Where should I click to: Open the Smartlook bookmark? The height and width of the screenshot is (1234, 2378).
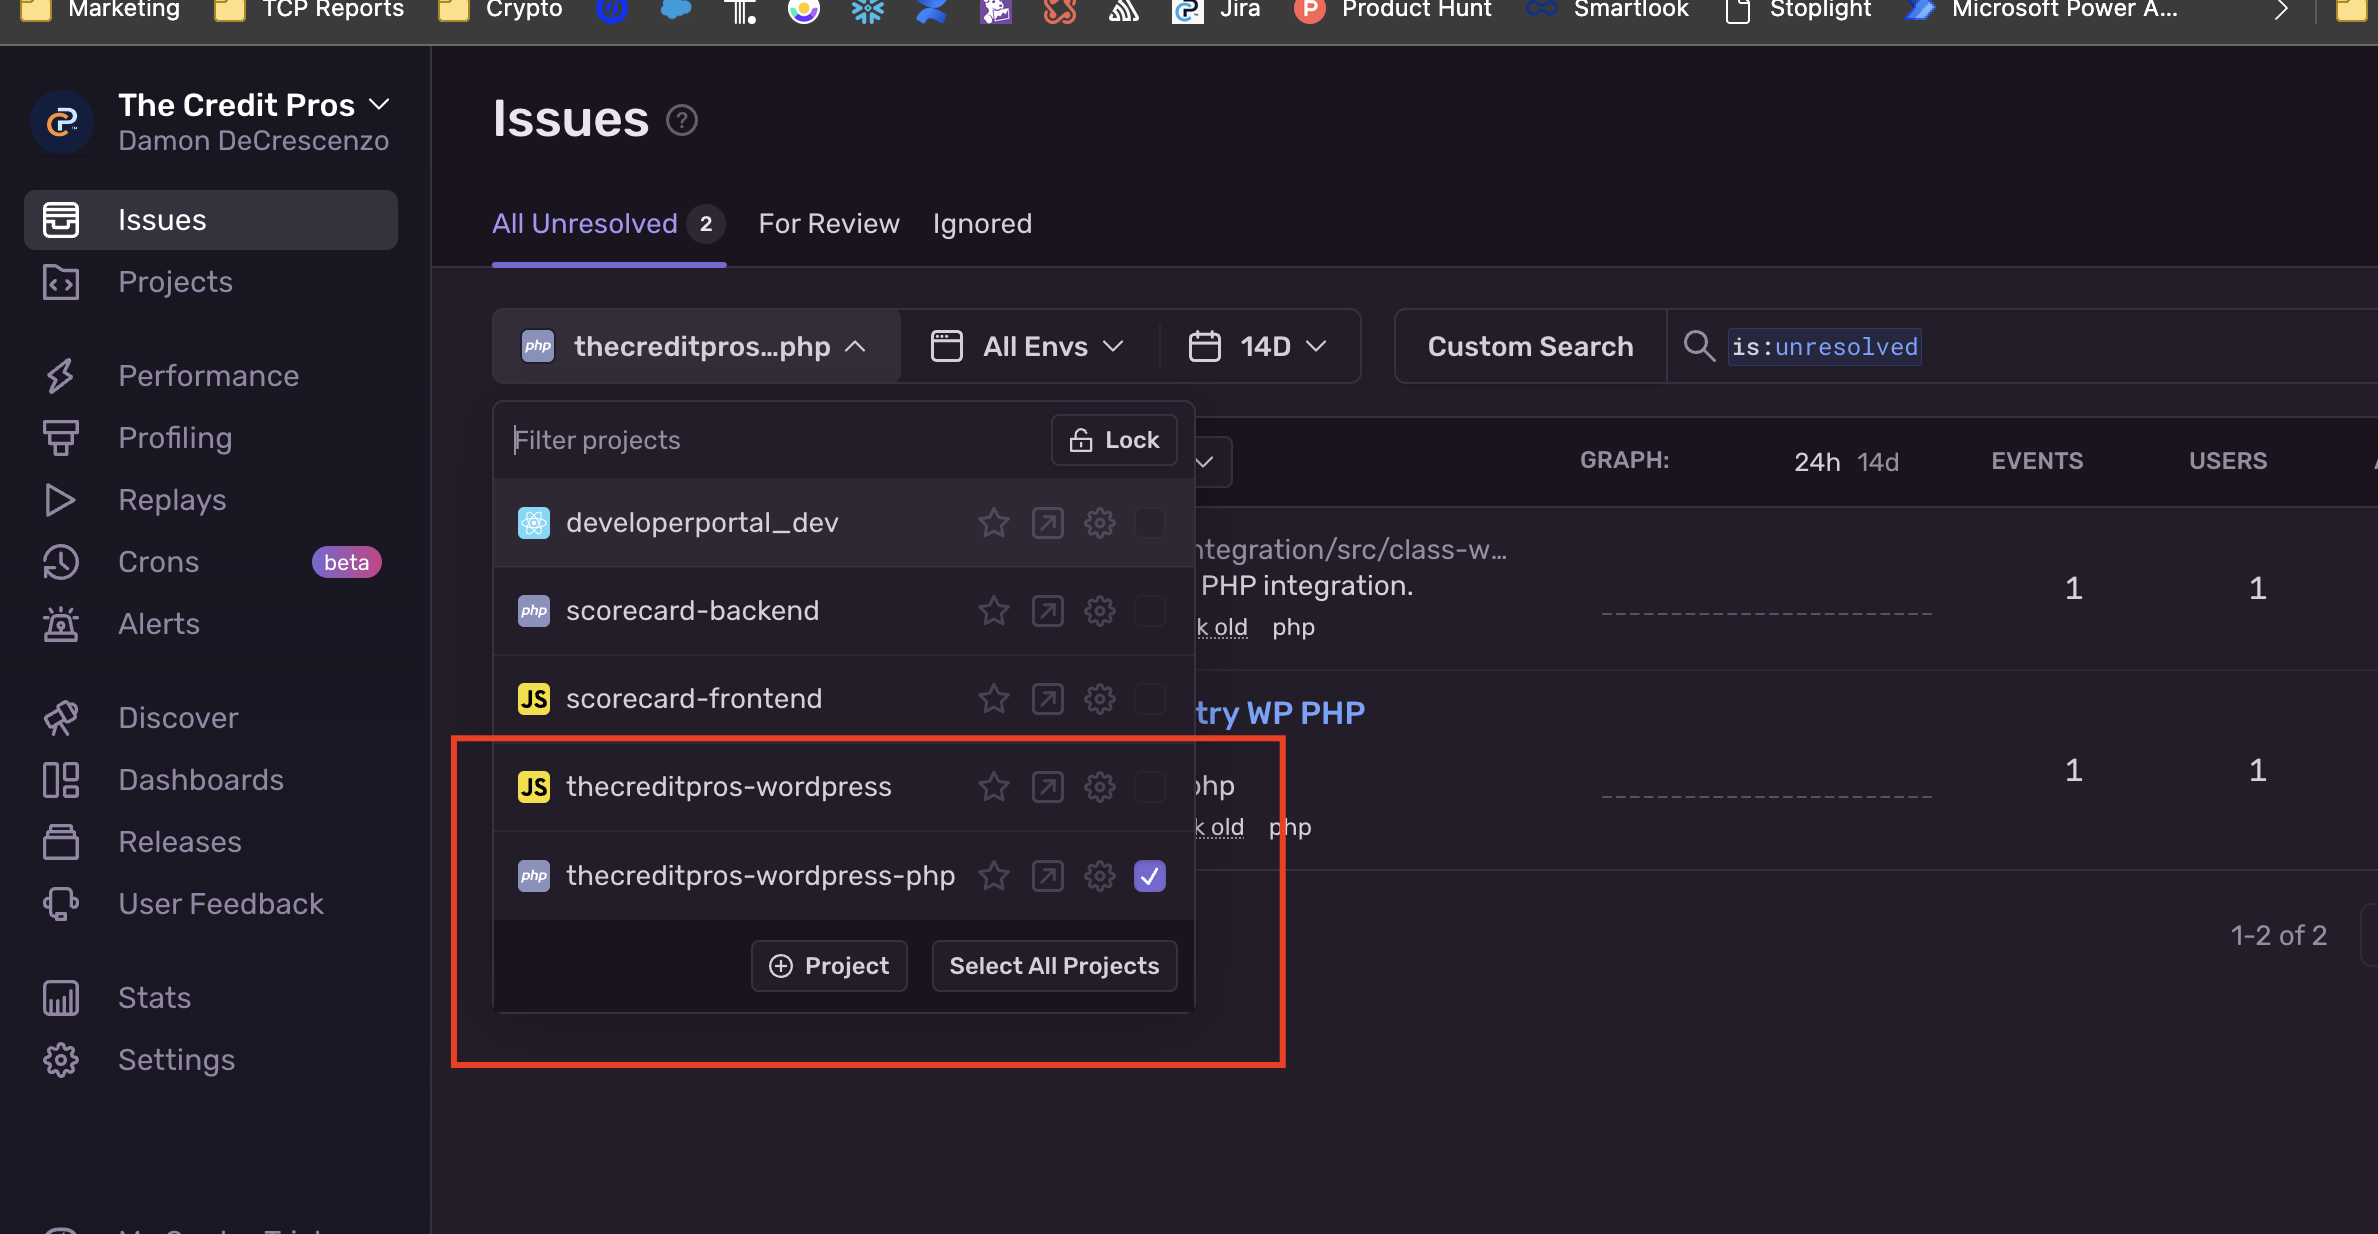1608,10
